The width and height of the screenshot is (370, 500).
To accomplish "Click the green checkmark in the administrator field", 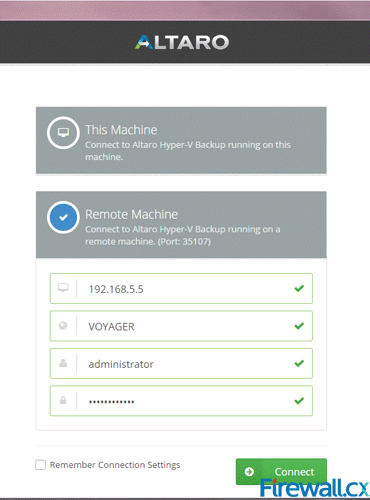I will 299,363.
